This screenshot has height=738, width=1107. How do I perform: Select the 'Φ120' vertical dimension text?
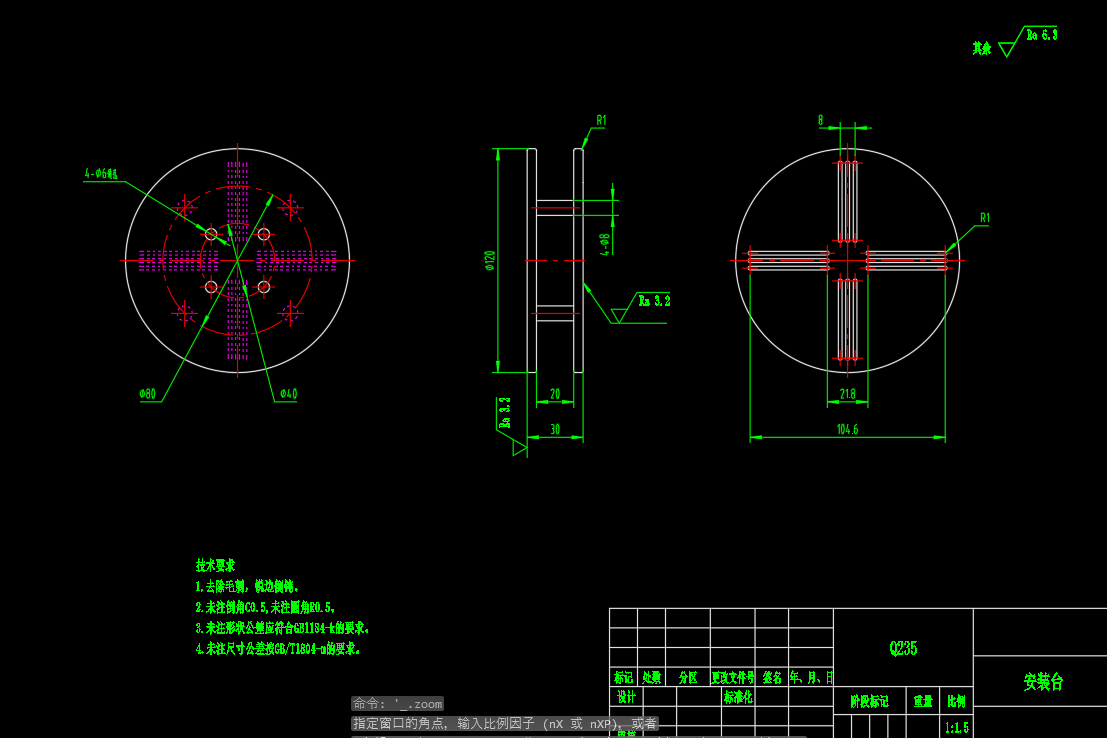(x=490, y=261)
